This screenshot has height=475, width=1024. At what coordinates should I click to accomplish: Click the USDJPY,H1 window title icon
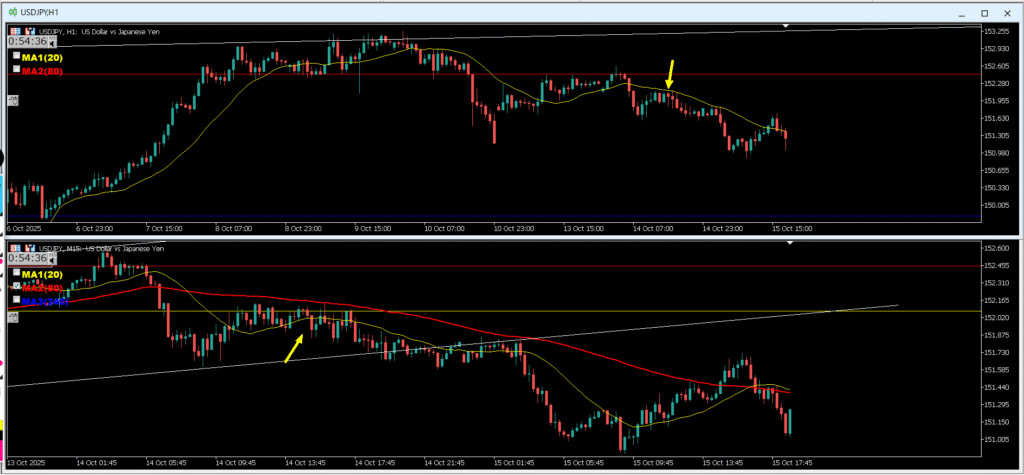tap(13, 12)
